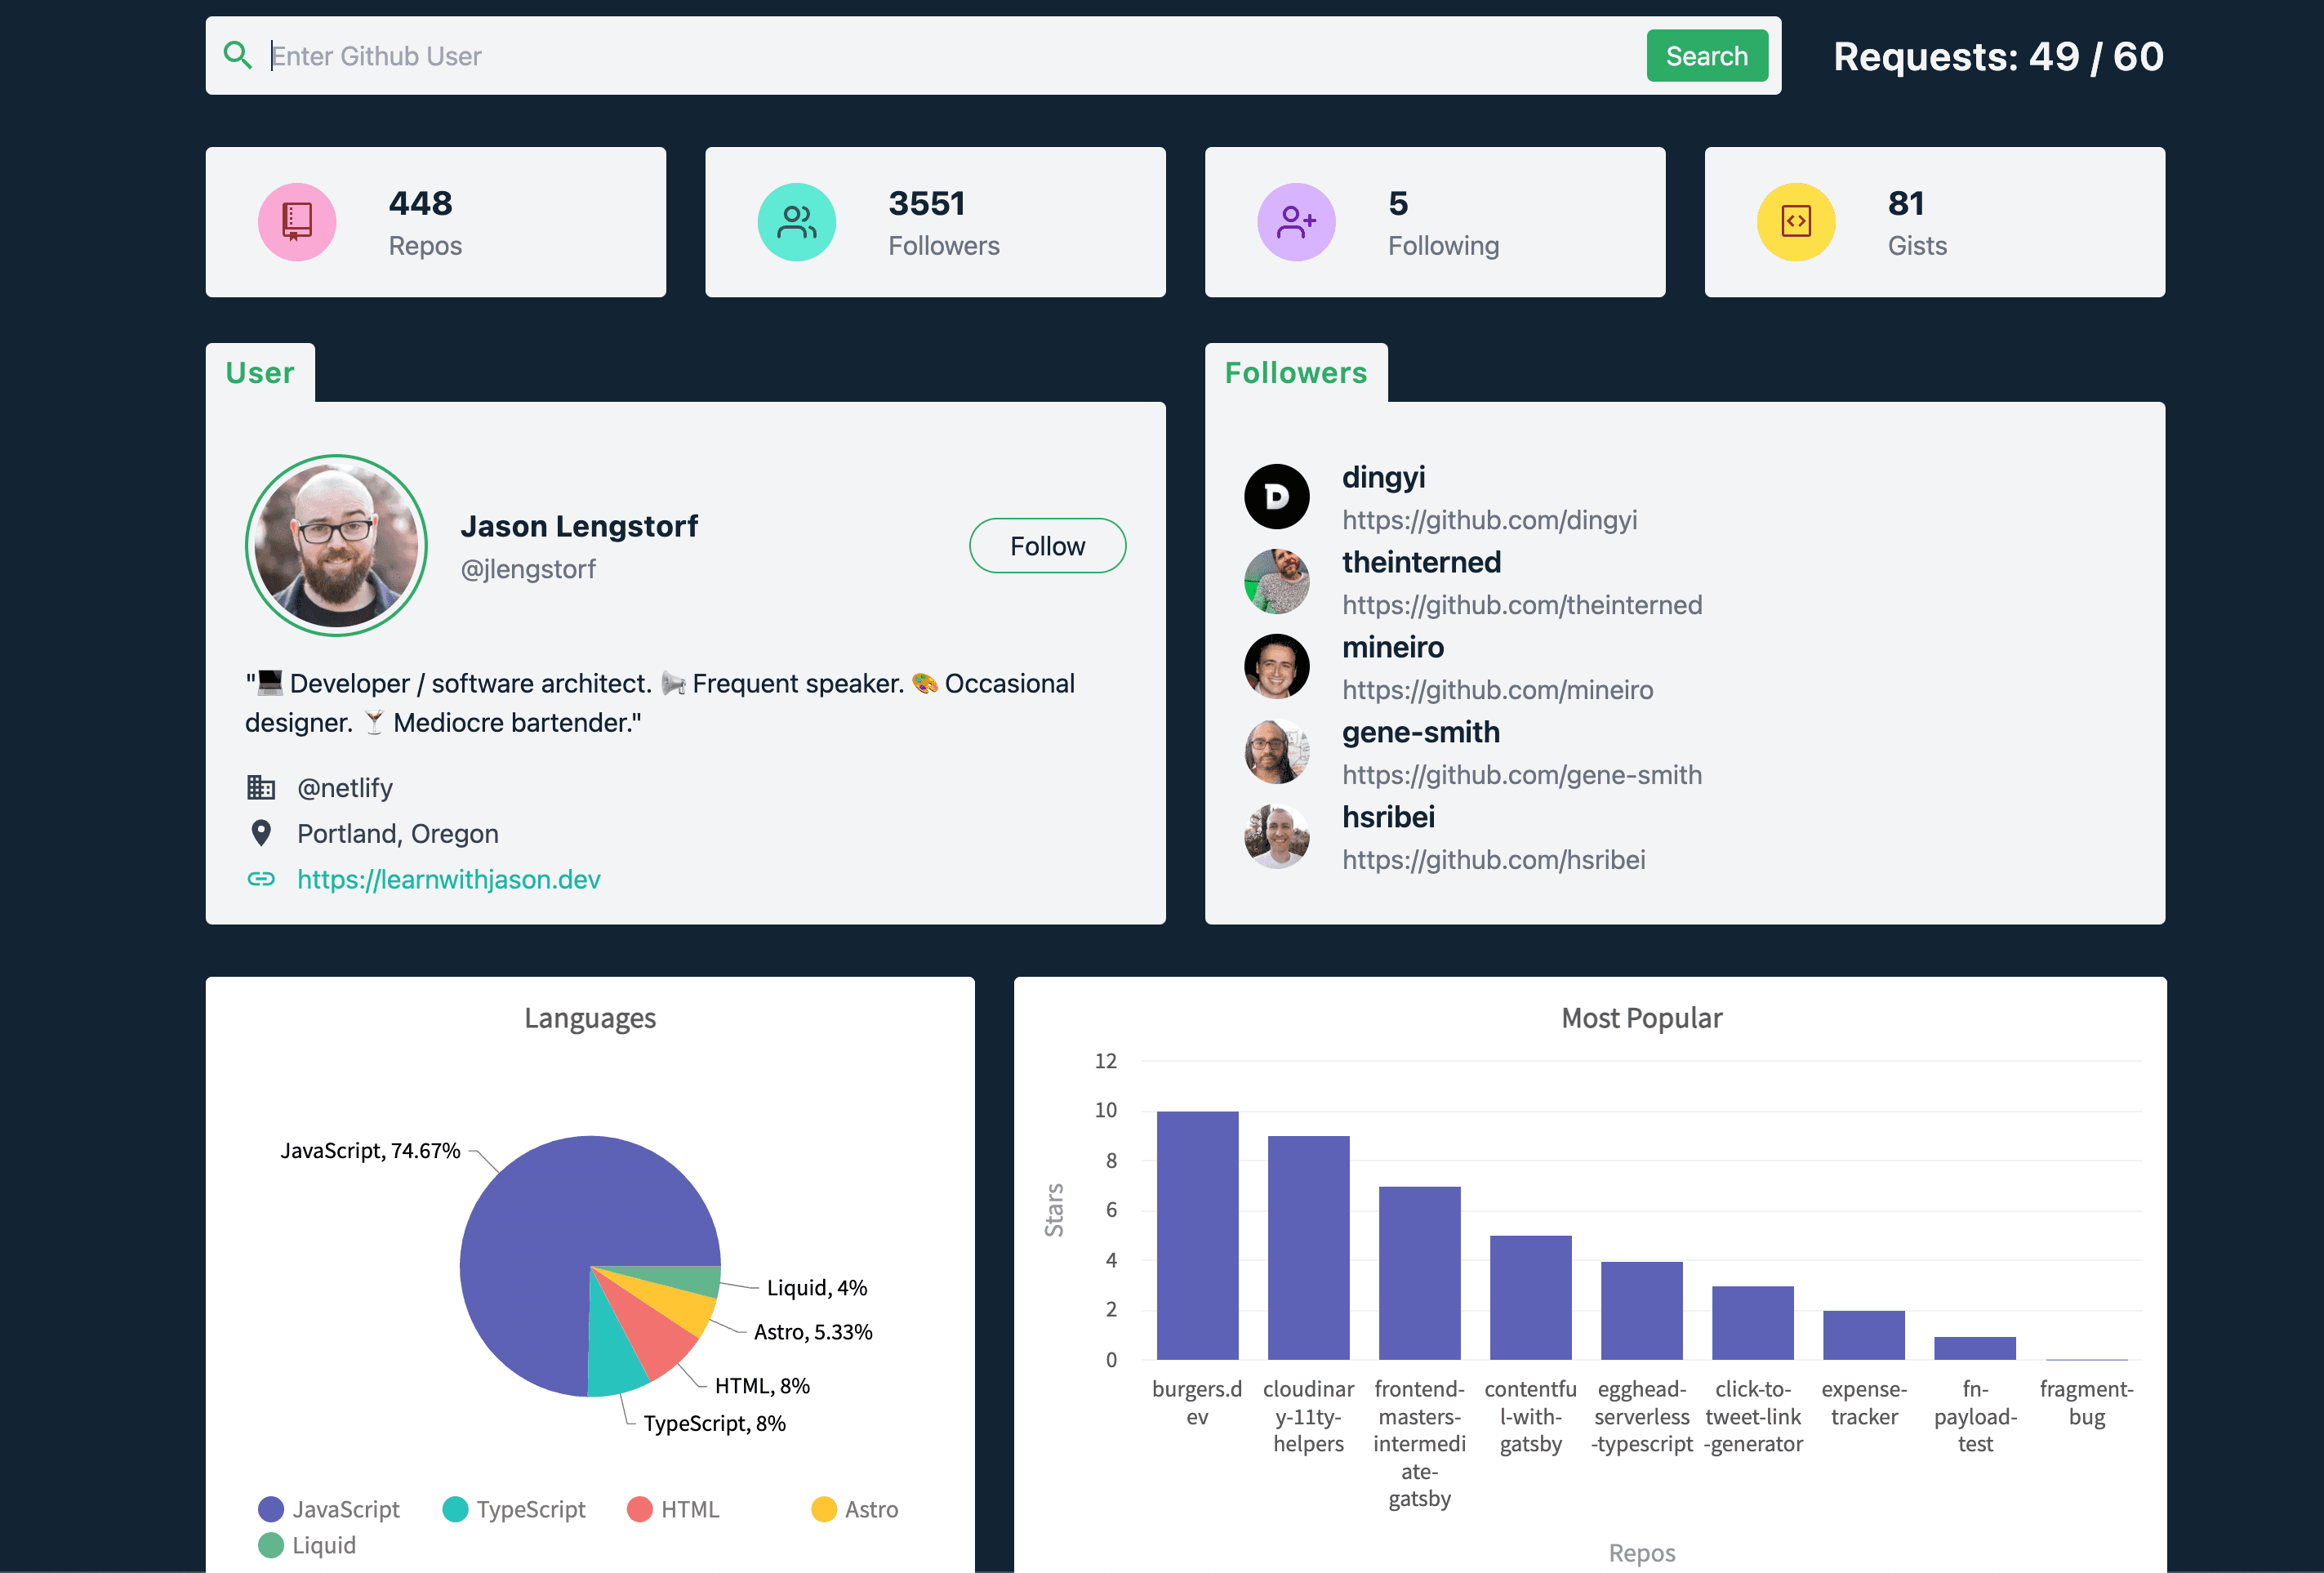This screenshot has height=1573, width=2324.
Task: Click theinterned's follower avatar
Action: 1277,582
